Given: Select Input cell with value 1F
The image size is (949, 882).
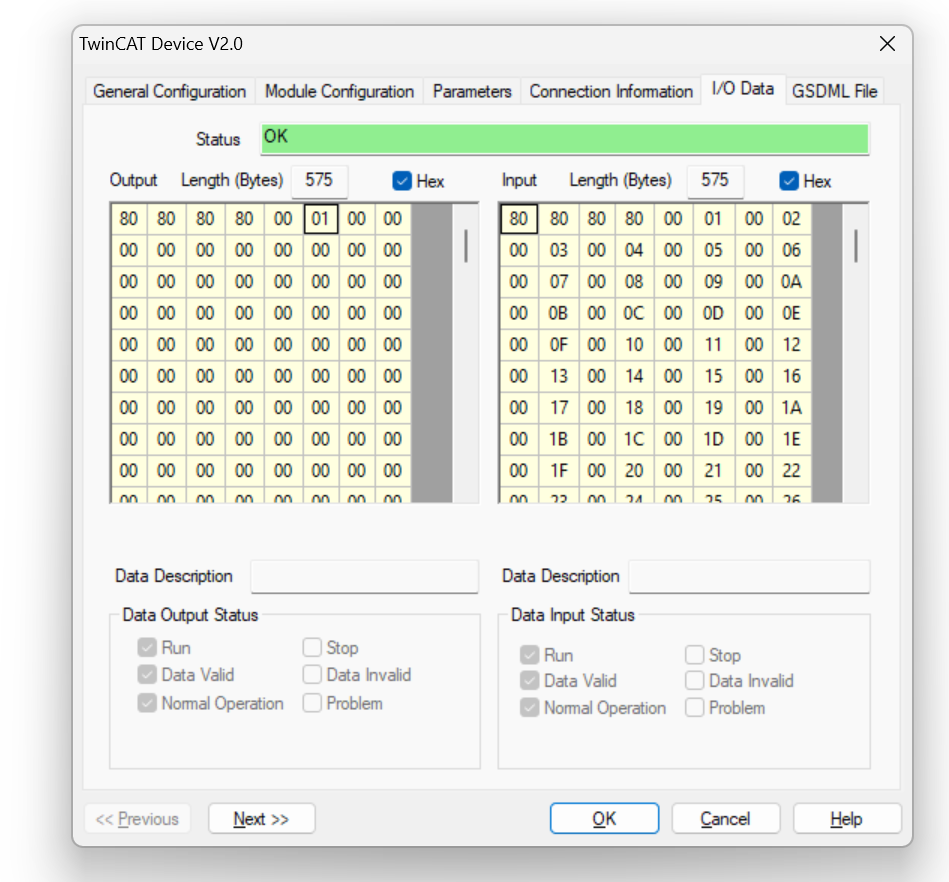Looking at the screenshot, I should [x=558, y=470].
